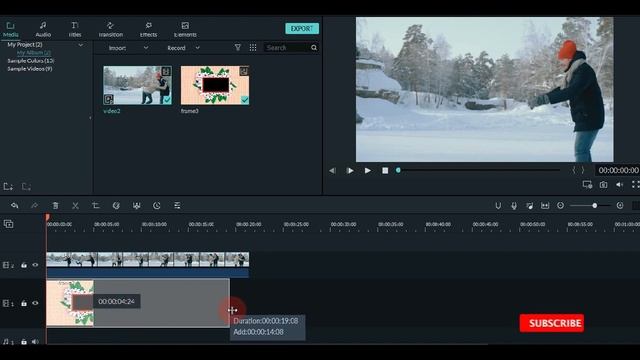
Task: Click the Stop button in preview
Action: point(385,171)
